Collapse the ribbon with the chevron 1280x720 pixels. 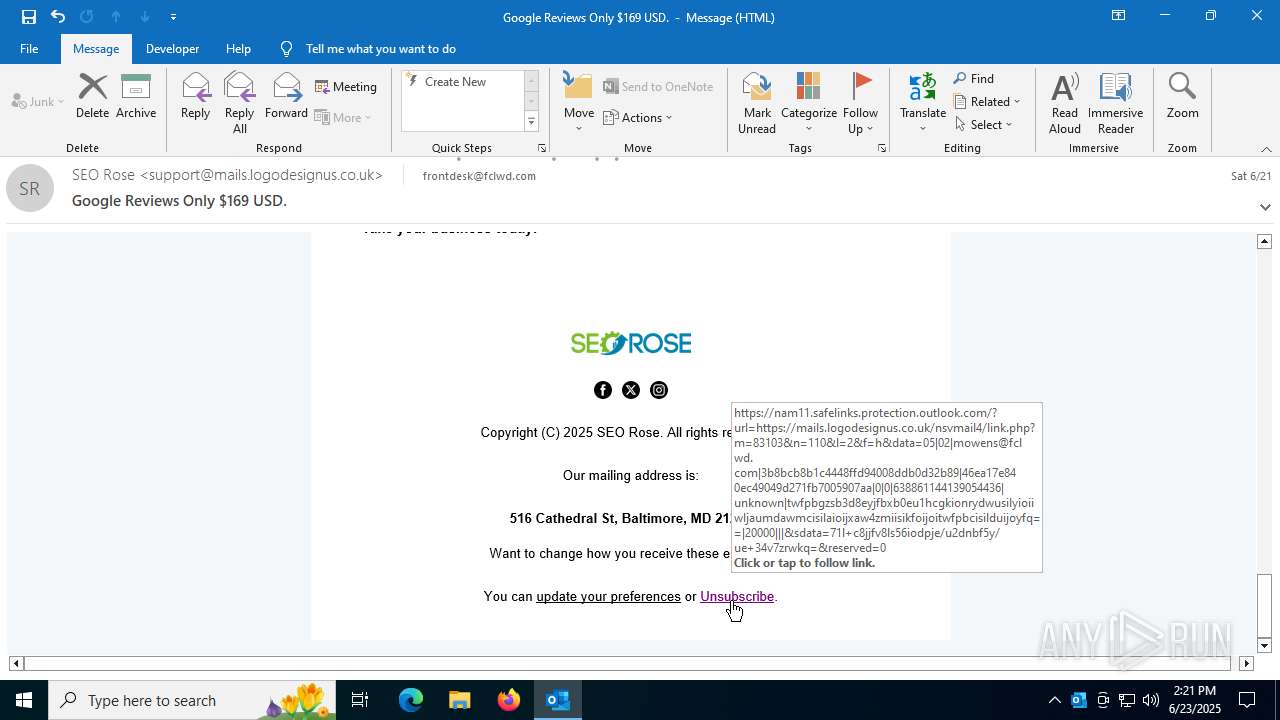1266,149
